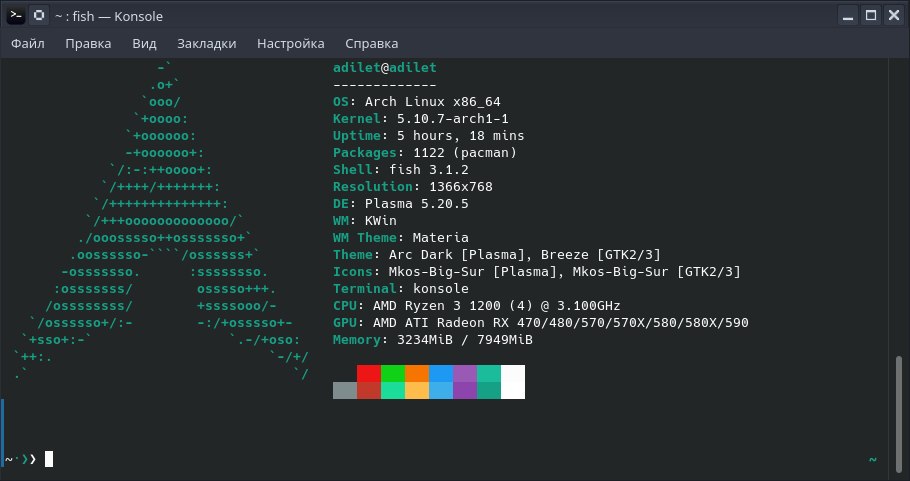The image size is (910, 481).
Task: Click the 'Uptime: 5 hours, 18 mins' line
Action: tap(428, 136)
